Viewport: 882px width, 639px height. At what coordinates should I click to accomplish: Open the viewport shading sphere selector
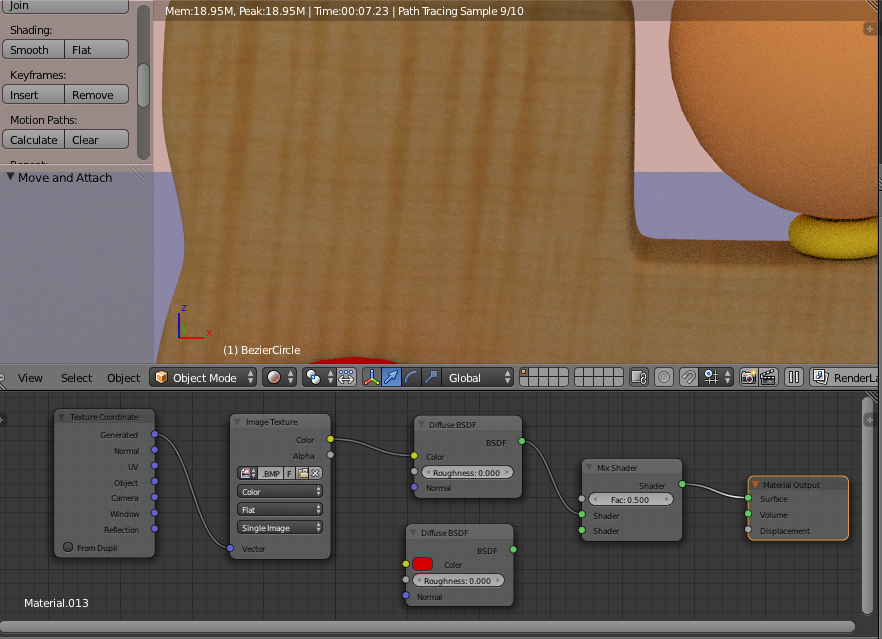280,377
